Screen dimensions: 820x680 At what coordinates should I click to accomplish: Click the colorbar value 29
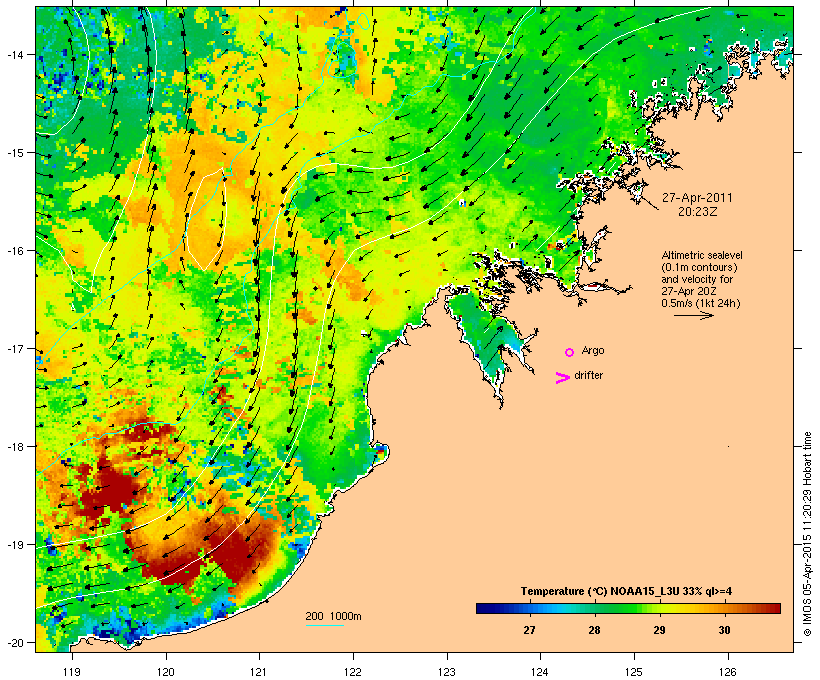(659, 630)
